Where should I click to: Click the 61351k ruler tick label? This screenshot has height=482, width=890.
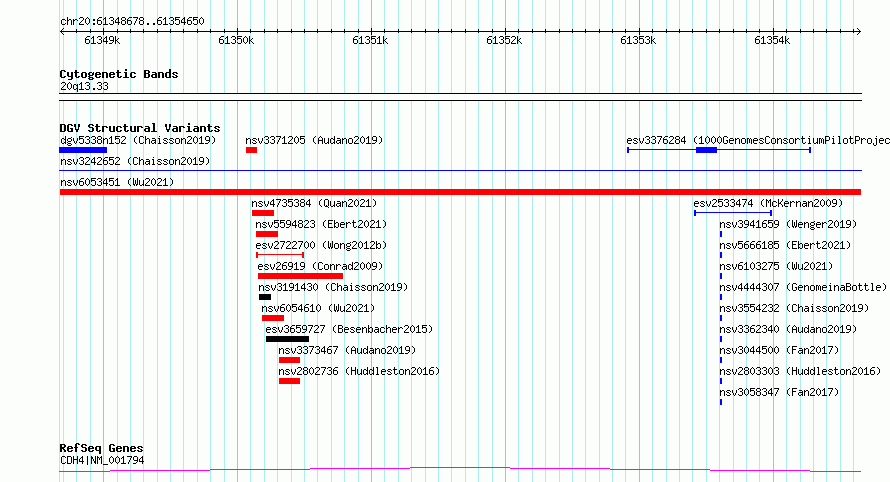coord(370,40)
